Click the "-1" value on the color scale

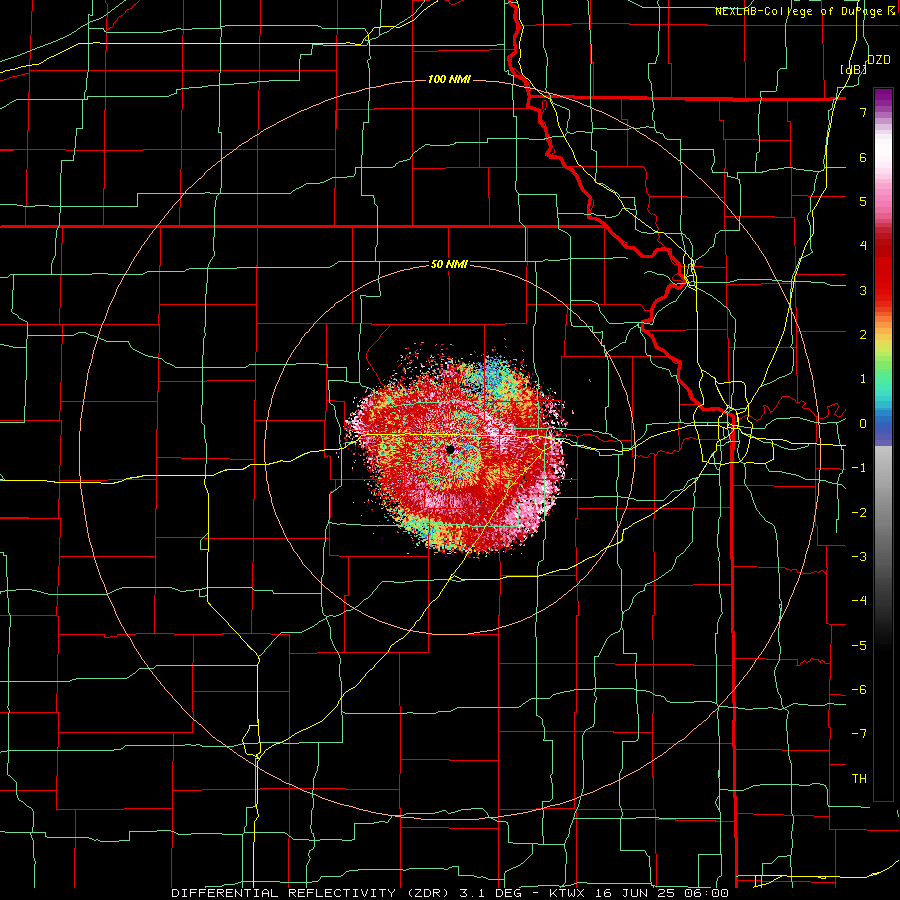pos(859,468)
